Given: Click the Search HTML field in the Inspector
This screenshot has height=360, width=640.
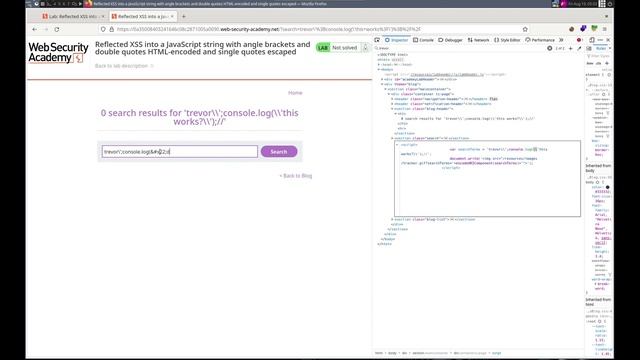Looking at the screenshot, I should pyautogui.click(x=459, y=48).
